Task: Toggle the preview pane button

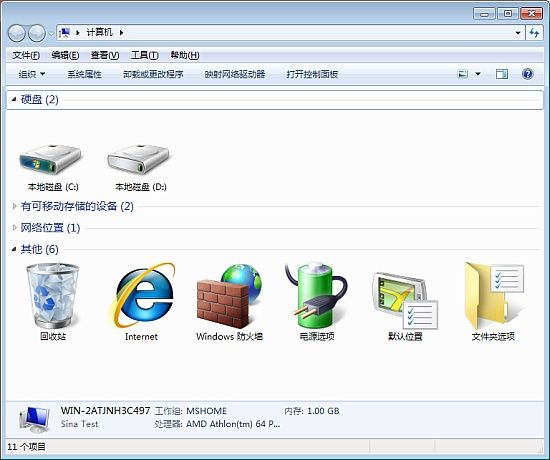Action: click(x=502, y=74)
